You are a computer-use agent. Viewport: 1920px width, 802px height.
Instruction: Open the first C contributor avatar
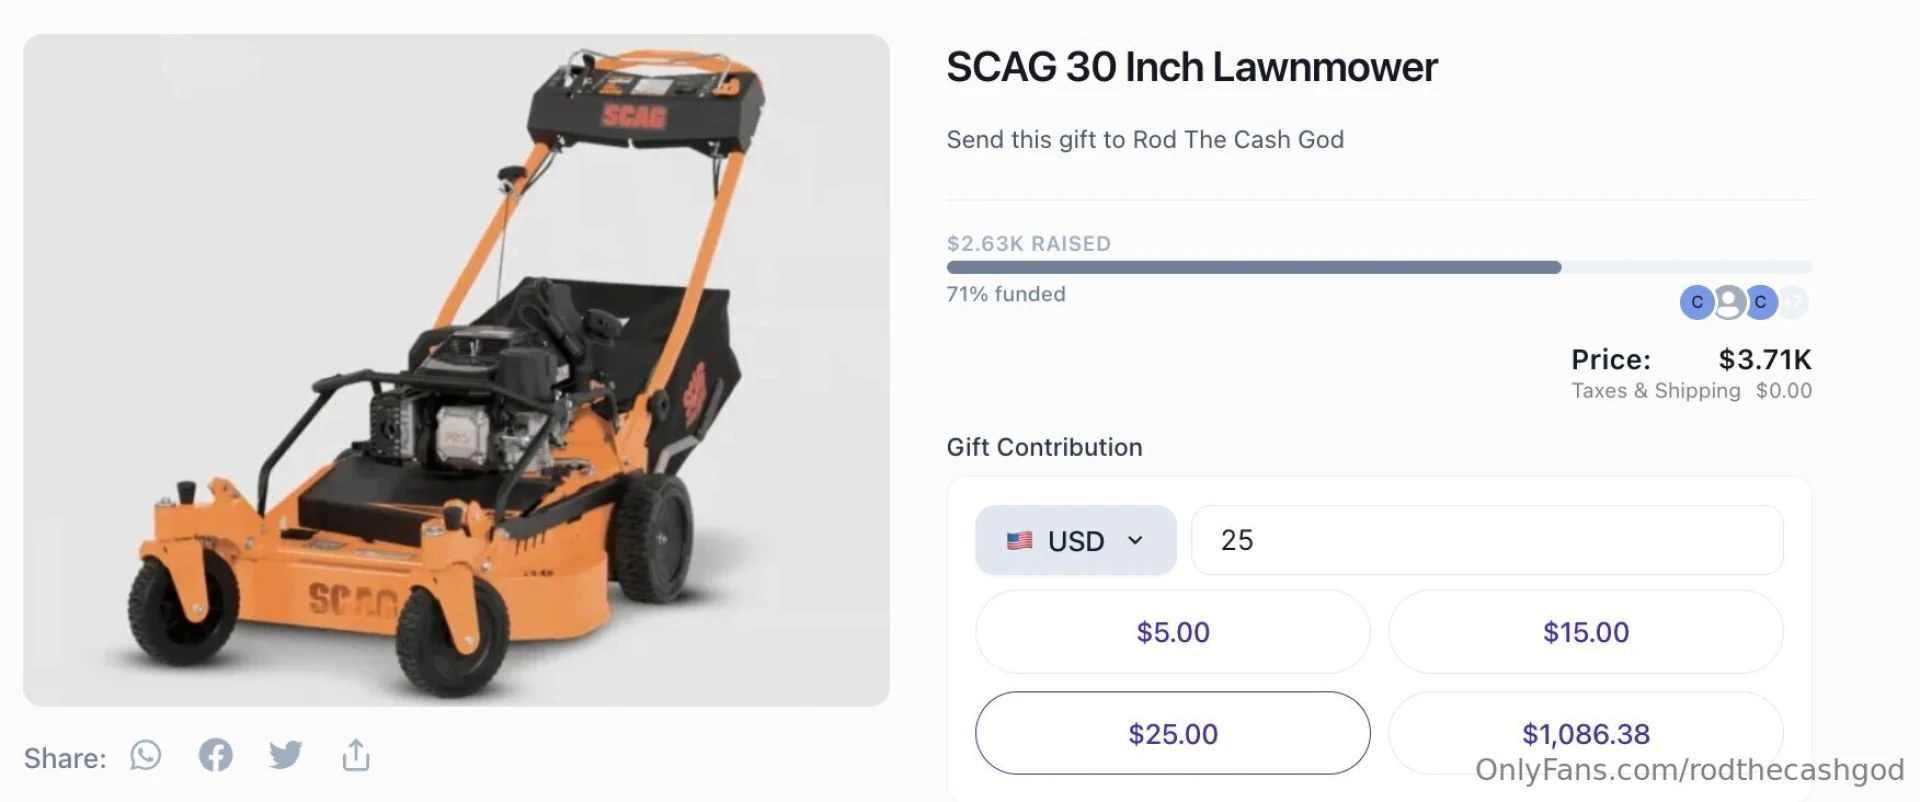(x=1695, y=302)
